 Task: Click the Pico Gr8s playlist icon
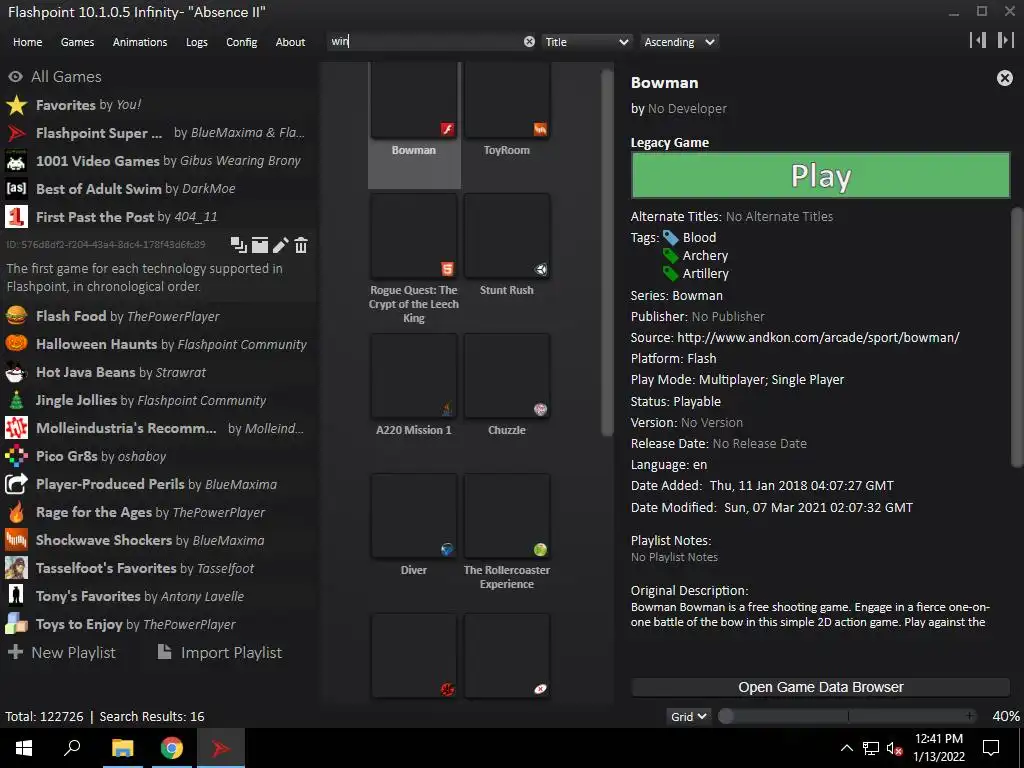tap(16, 456)
